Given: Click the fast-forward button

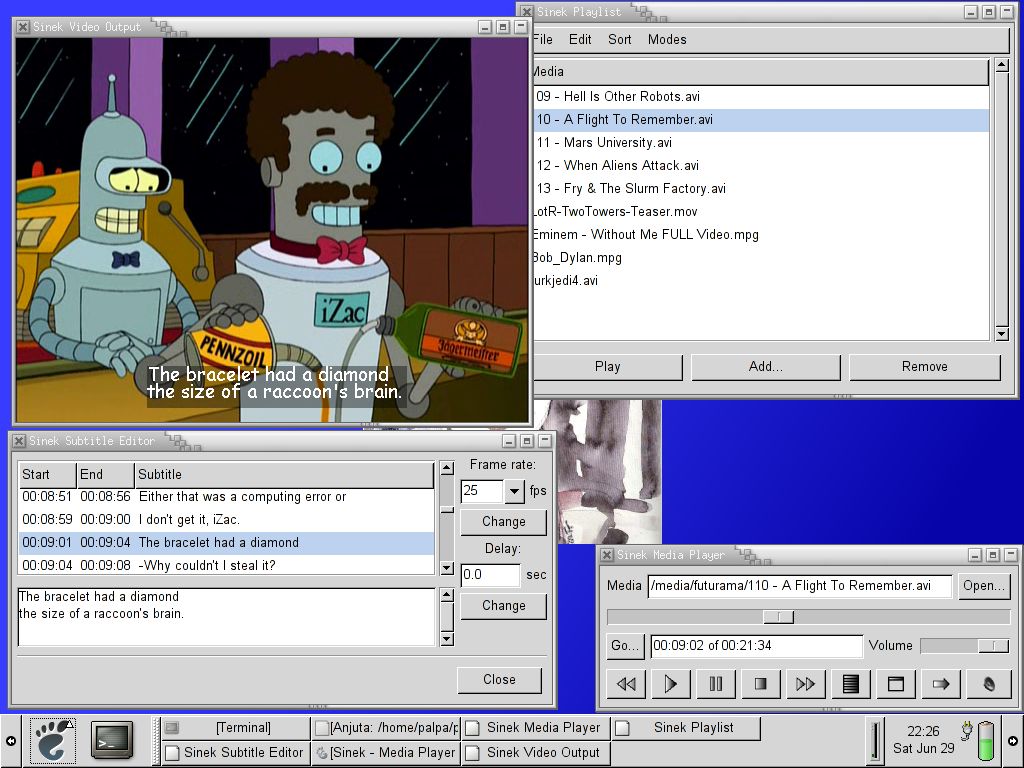Looking at the screenshot, I should [806, 684].
